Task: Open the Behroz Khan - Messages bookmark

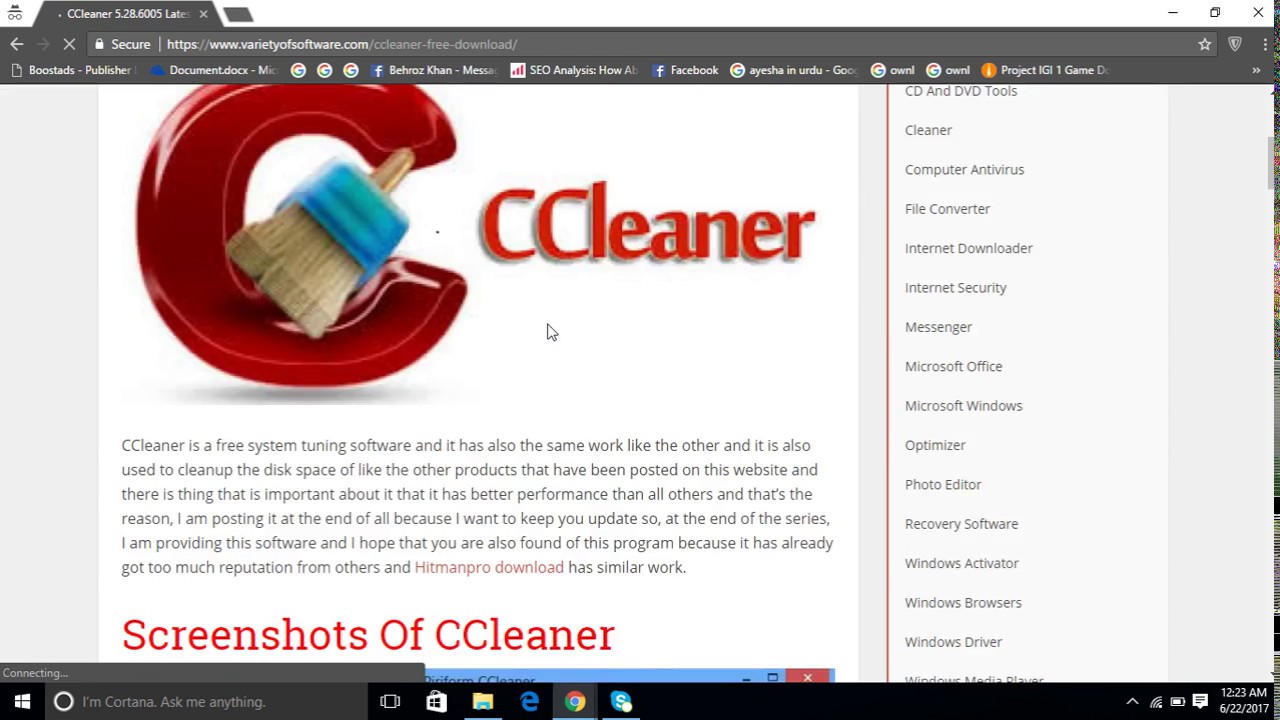Action: tap(434, 70)
